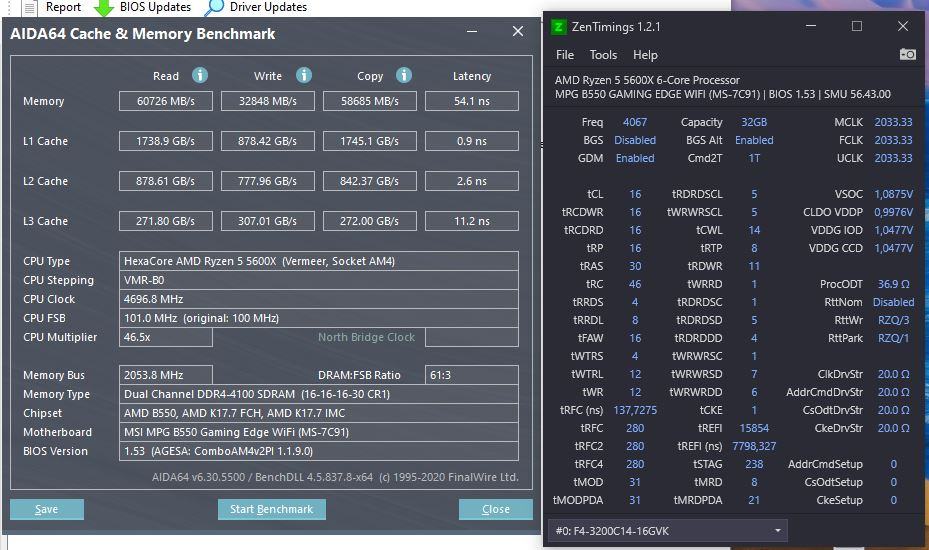The height and width of the screenshot is (550, 929).
Task: Click the tSTAG value 238
Action: tap(754, 464)
